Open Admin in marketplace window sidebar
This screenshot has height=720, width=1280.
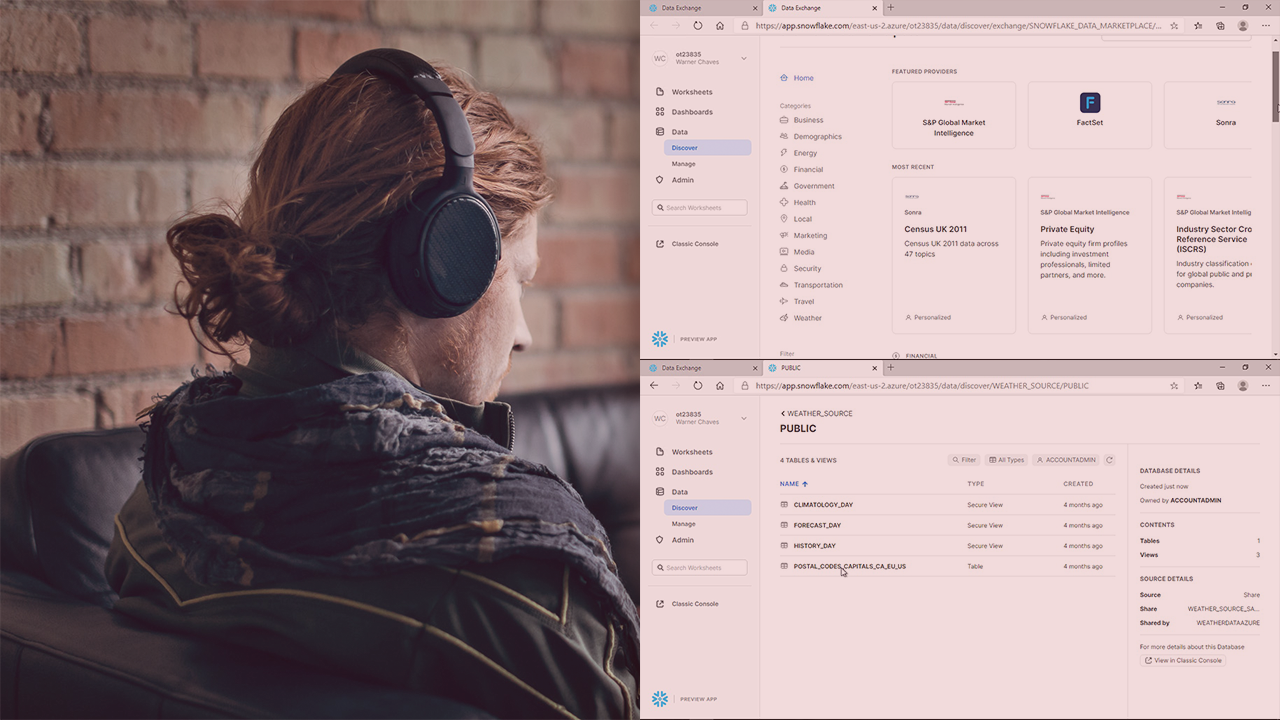pos(674,180)
